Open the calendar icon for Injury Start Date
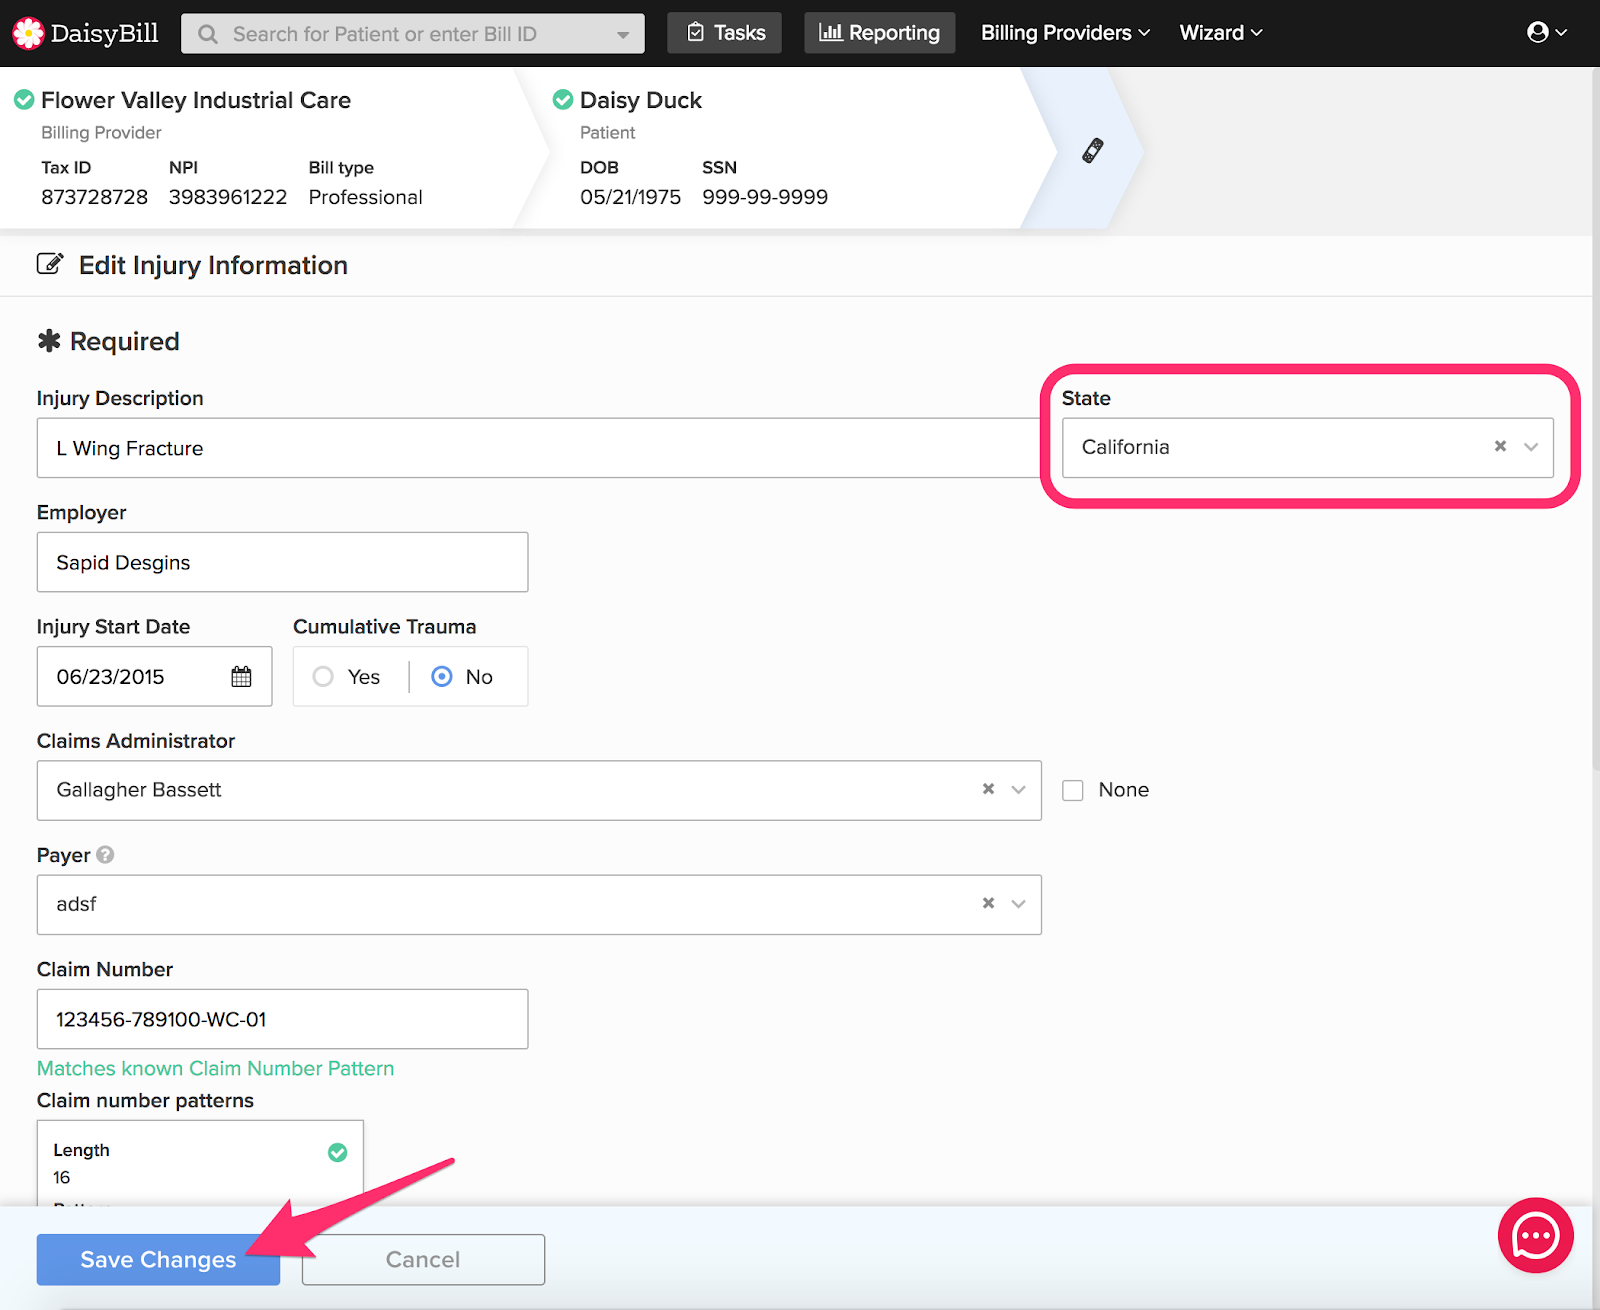The height and width of the screenshot is (1310, 1600). 241,677
